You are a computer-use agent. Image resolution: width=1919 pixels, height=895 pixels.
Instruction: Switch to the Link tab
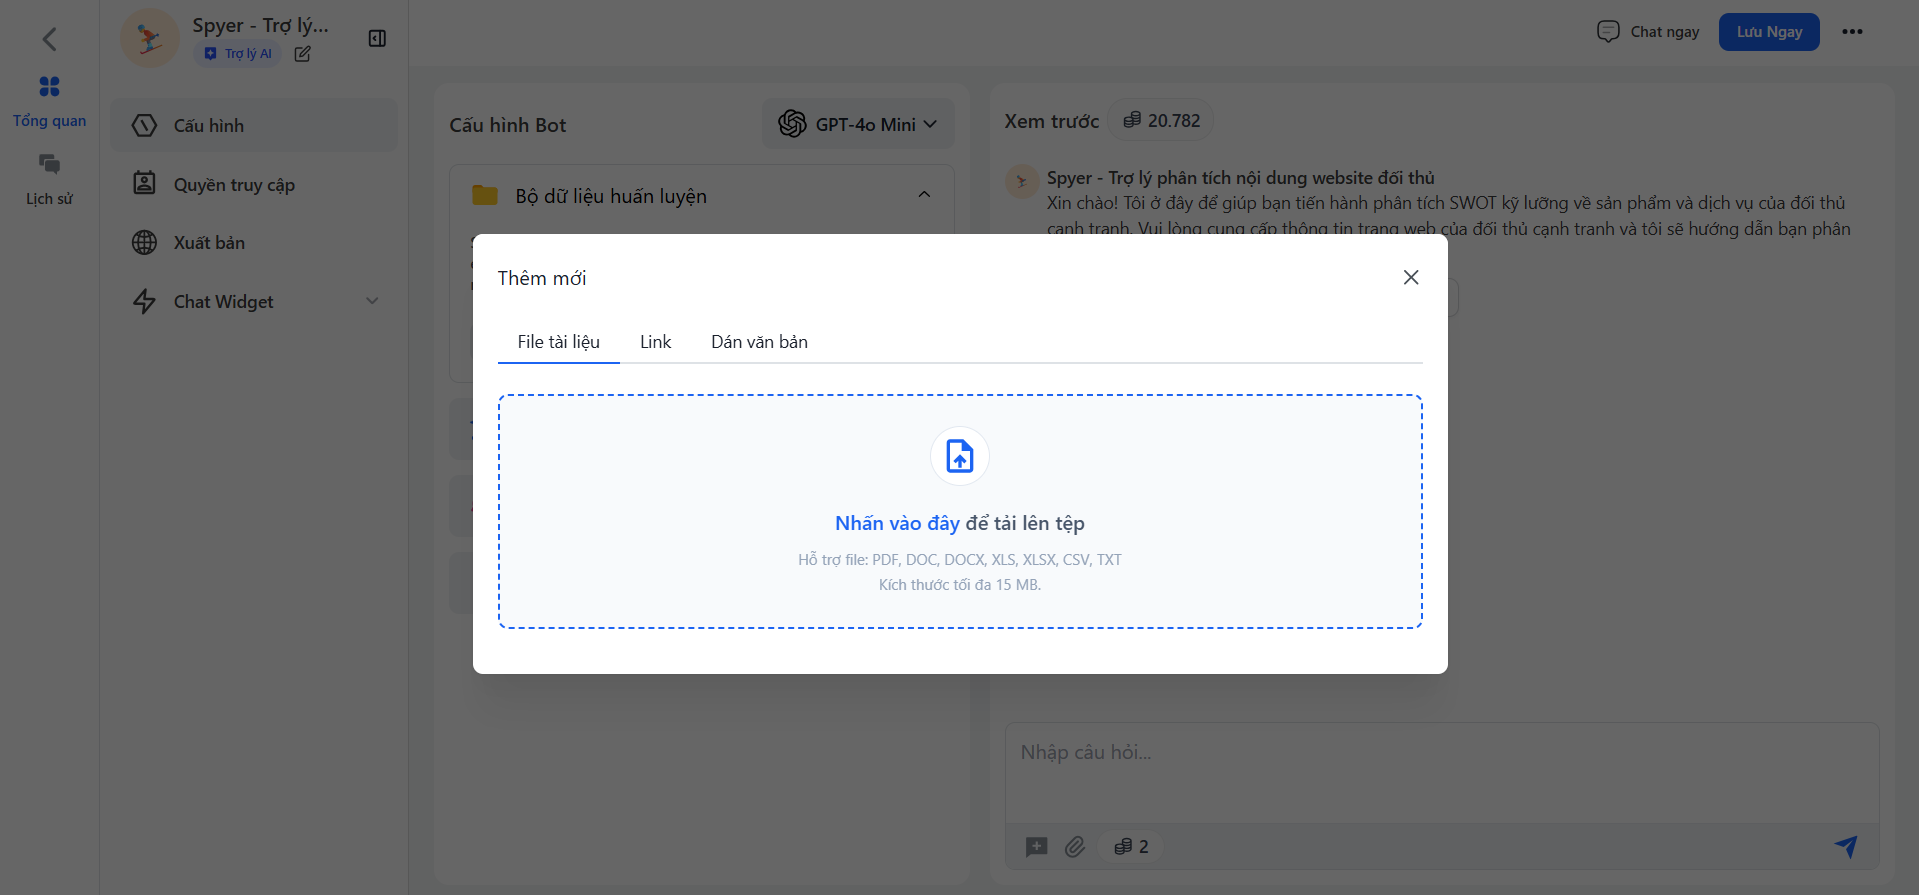coord(655,342)
